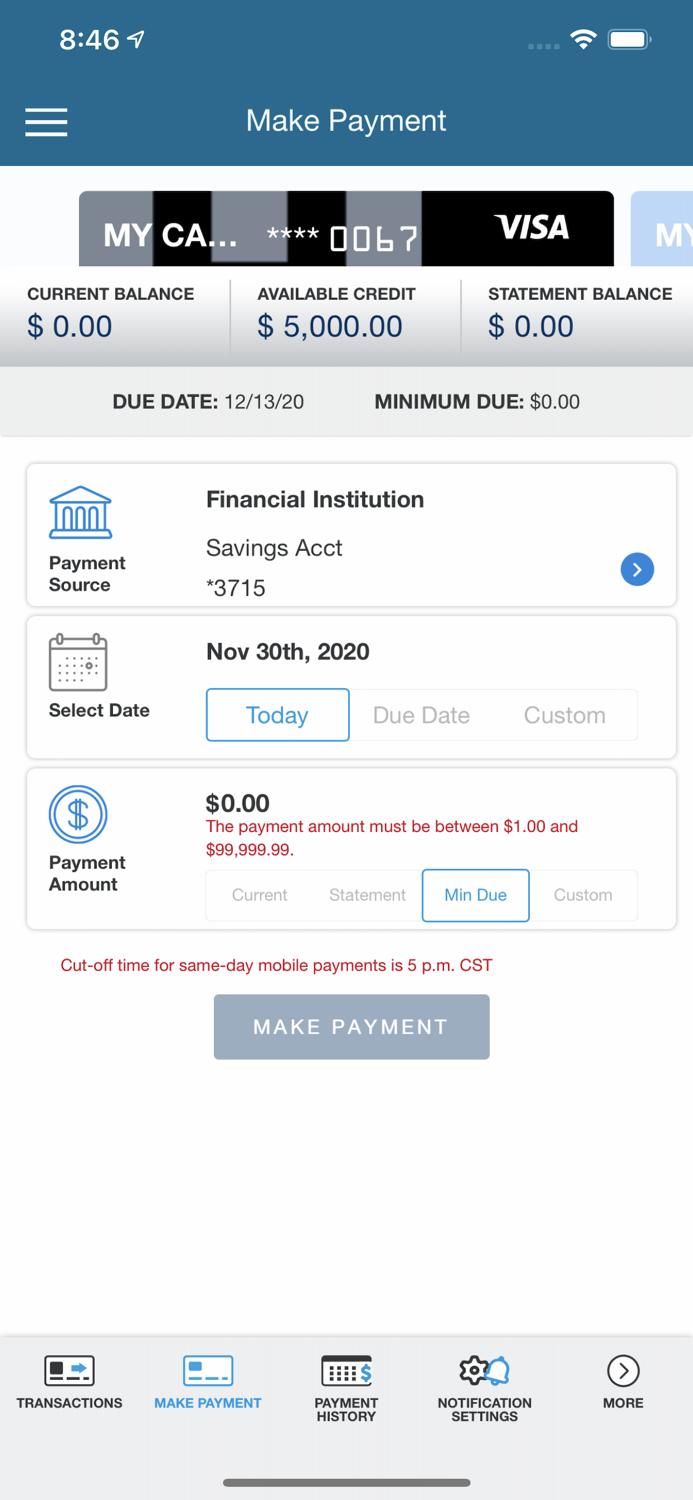Tap the More arrow icon
The width and height of the screenshot is (693, 1500).
pyautogui.click(x=622, y=1371)
